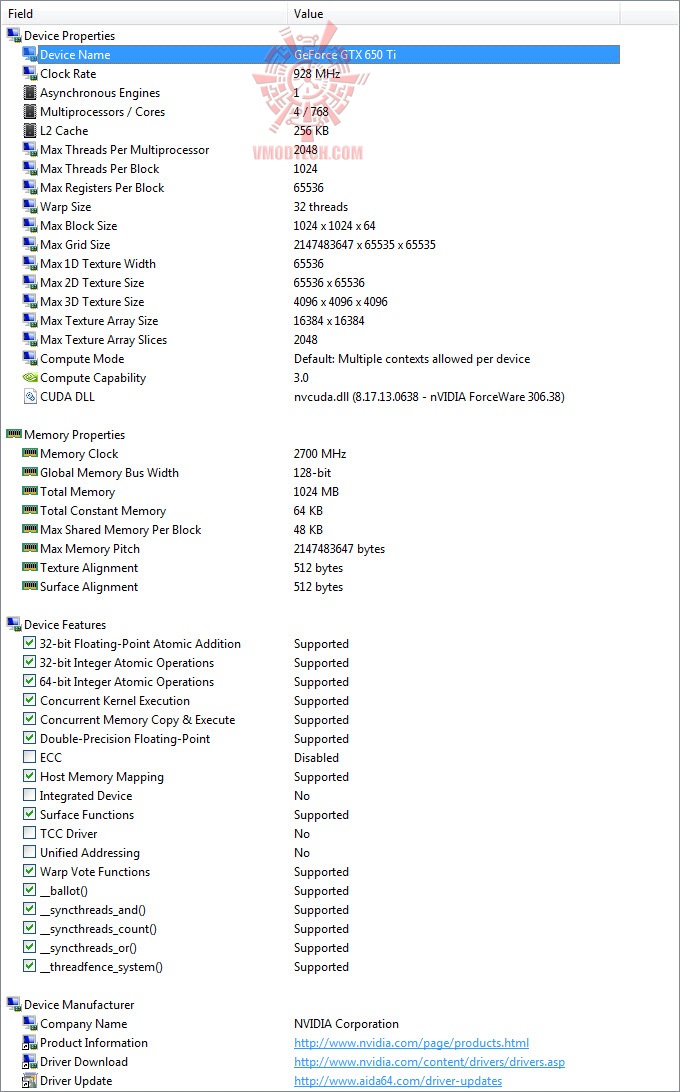Click the L2 Cache chip icon
The height and width of the screenshot is (1092, 680).
coord(29,130)
